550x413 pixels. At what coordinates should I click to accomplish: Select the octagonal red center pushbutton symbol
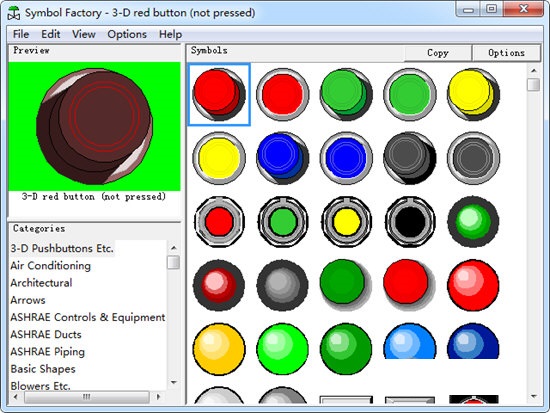coord(219,221)
